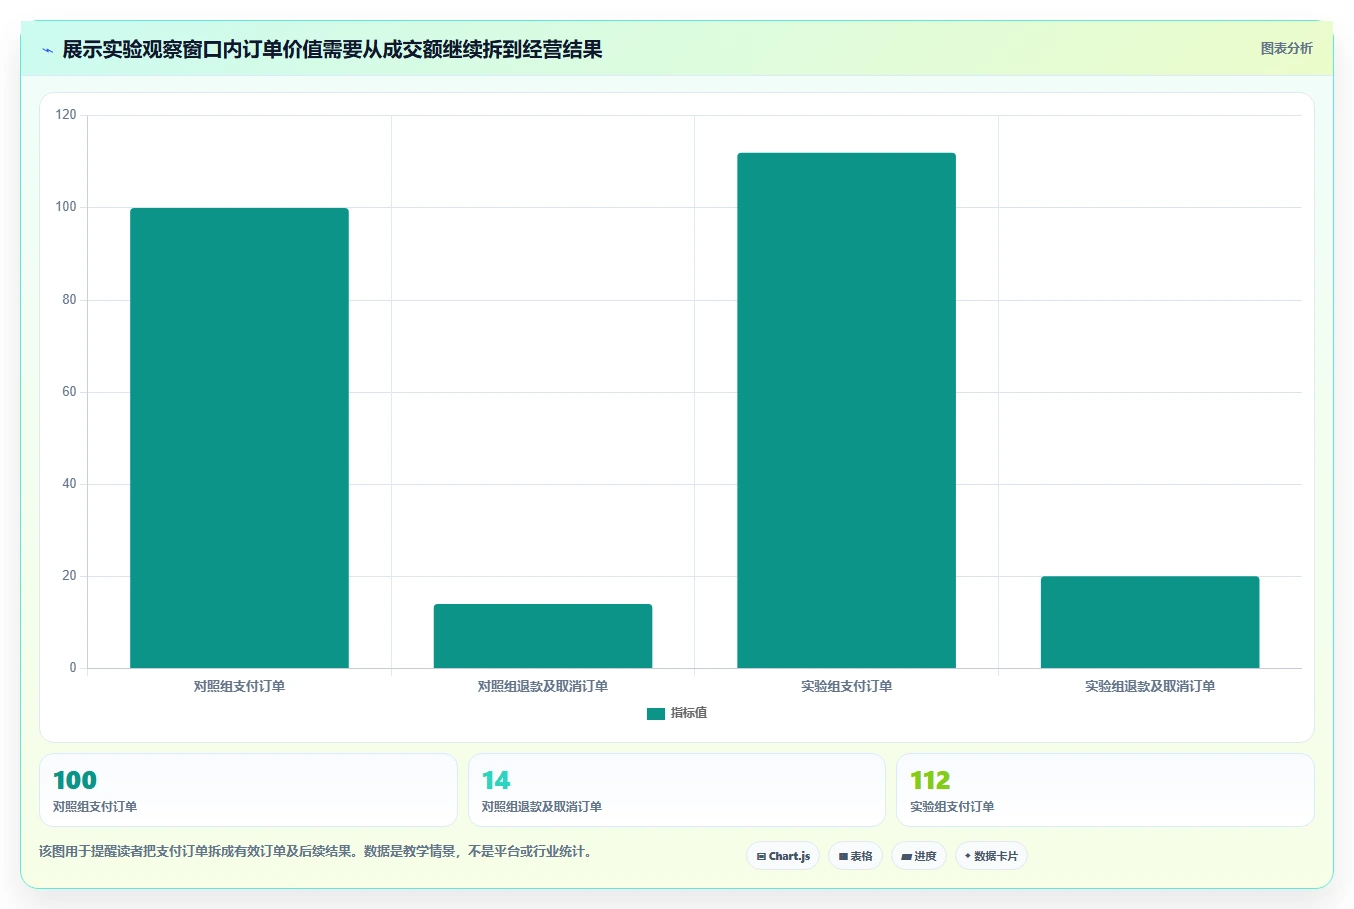Click the x-axis label 对照组退款及取消订单

[x=543, y=686]
